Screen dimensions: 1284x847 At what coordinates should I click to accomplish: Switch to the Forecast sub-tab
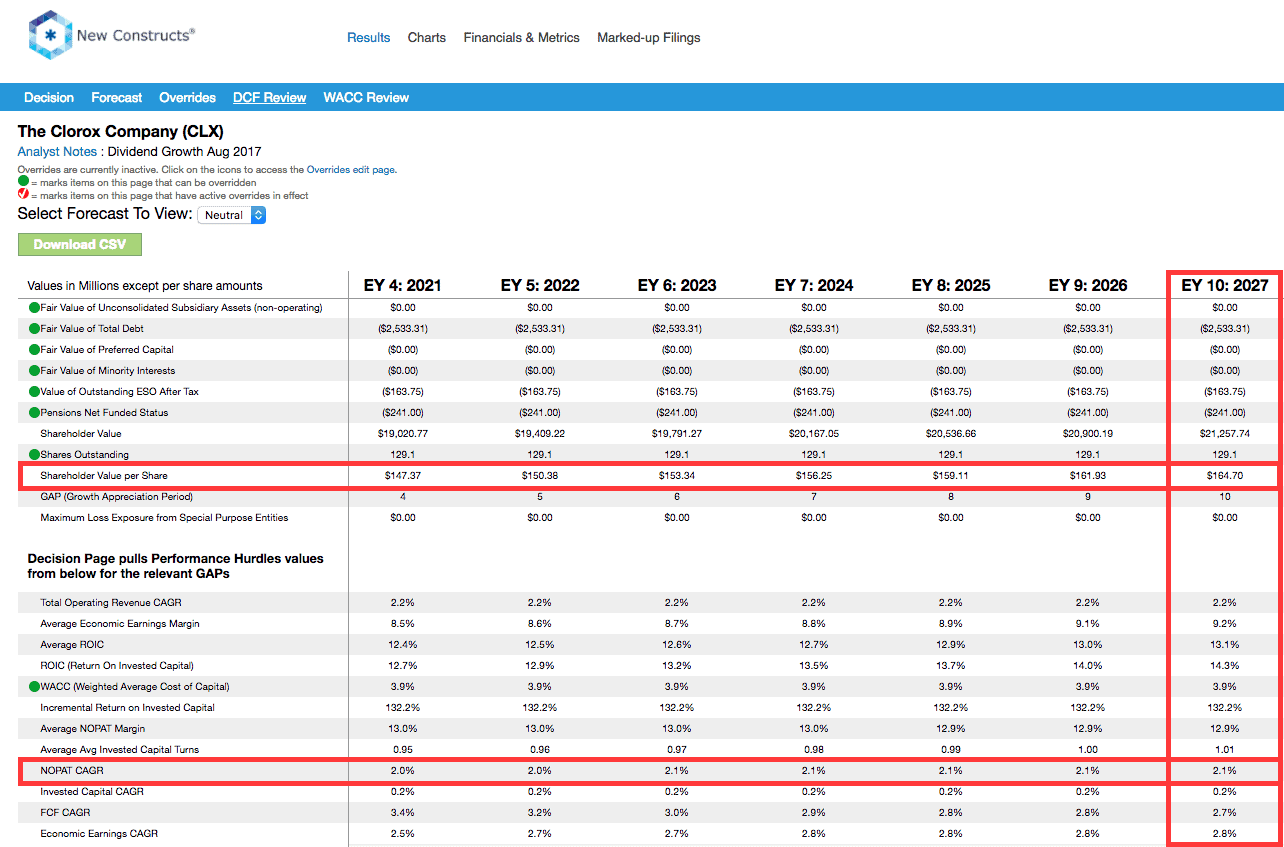click(117, 98)
